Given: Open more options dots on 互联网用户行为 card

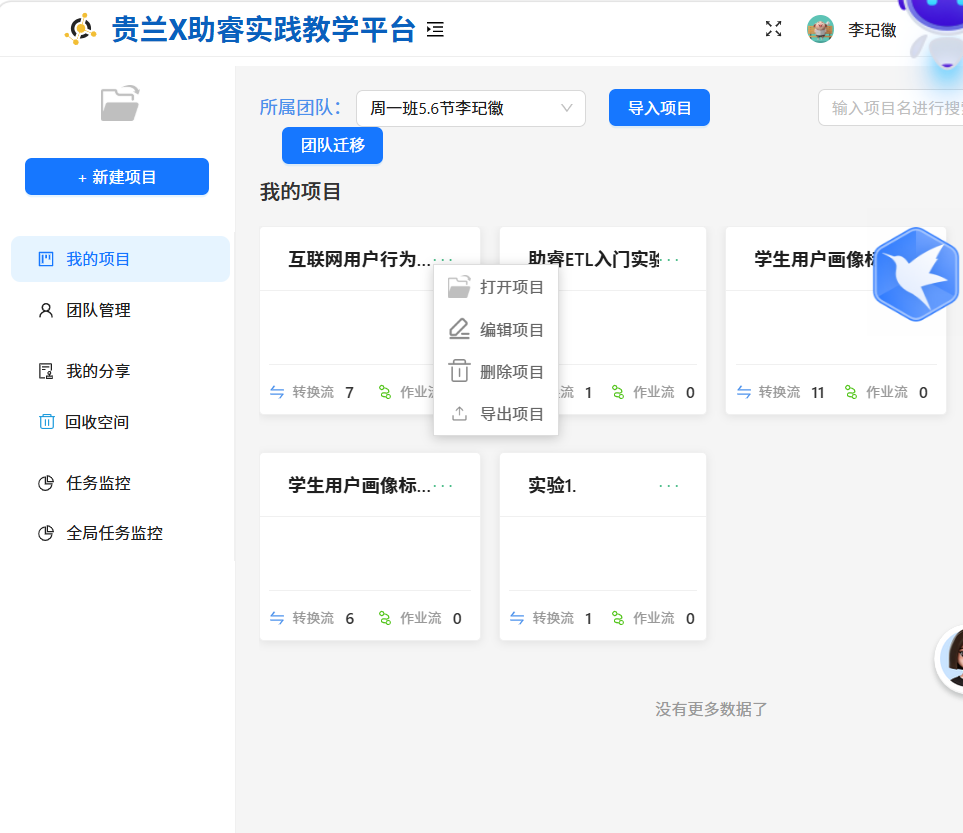Looking at the screenshot, I should [x=443, y=260].
